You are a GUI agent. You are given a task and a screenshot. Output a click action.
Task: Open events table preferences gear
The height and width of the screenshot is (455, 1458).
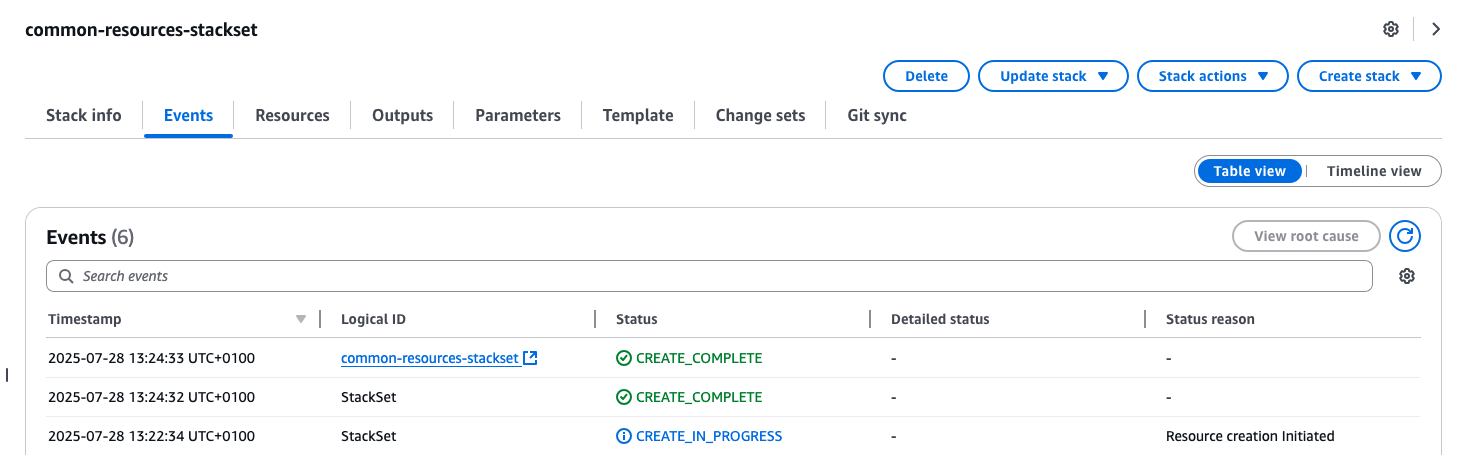(x=1407, y=276)
